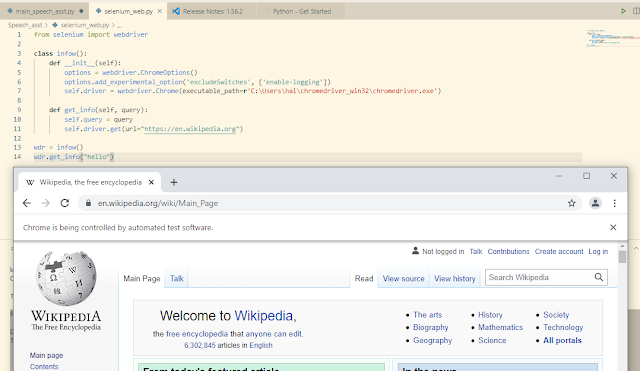
Task: Select the Talk namespace tab
Action: pyautogui.click(x=177, y=278)
